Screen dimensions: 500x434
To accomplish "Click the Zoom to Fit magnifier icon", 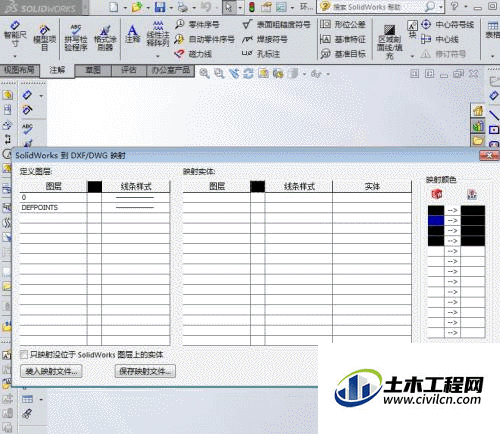I will 204,73.
